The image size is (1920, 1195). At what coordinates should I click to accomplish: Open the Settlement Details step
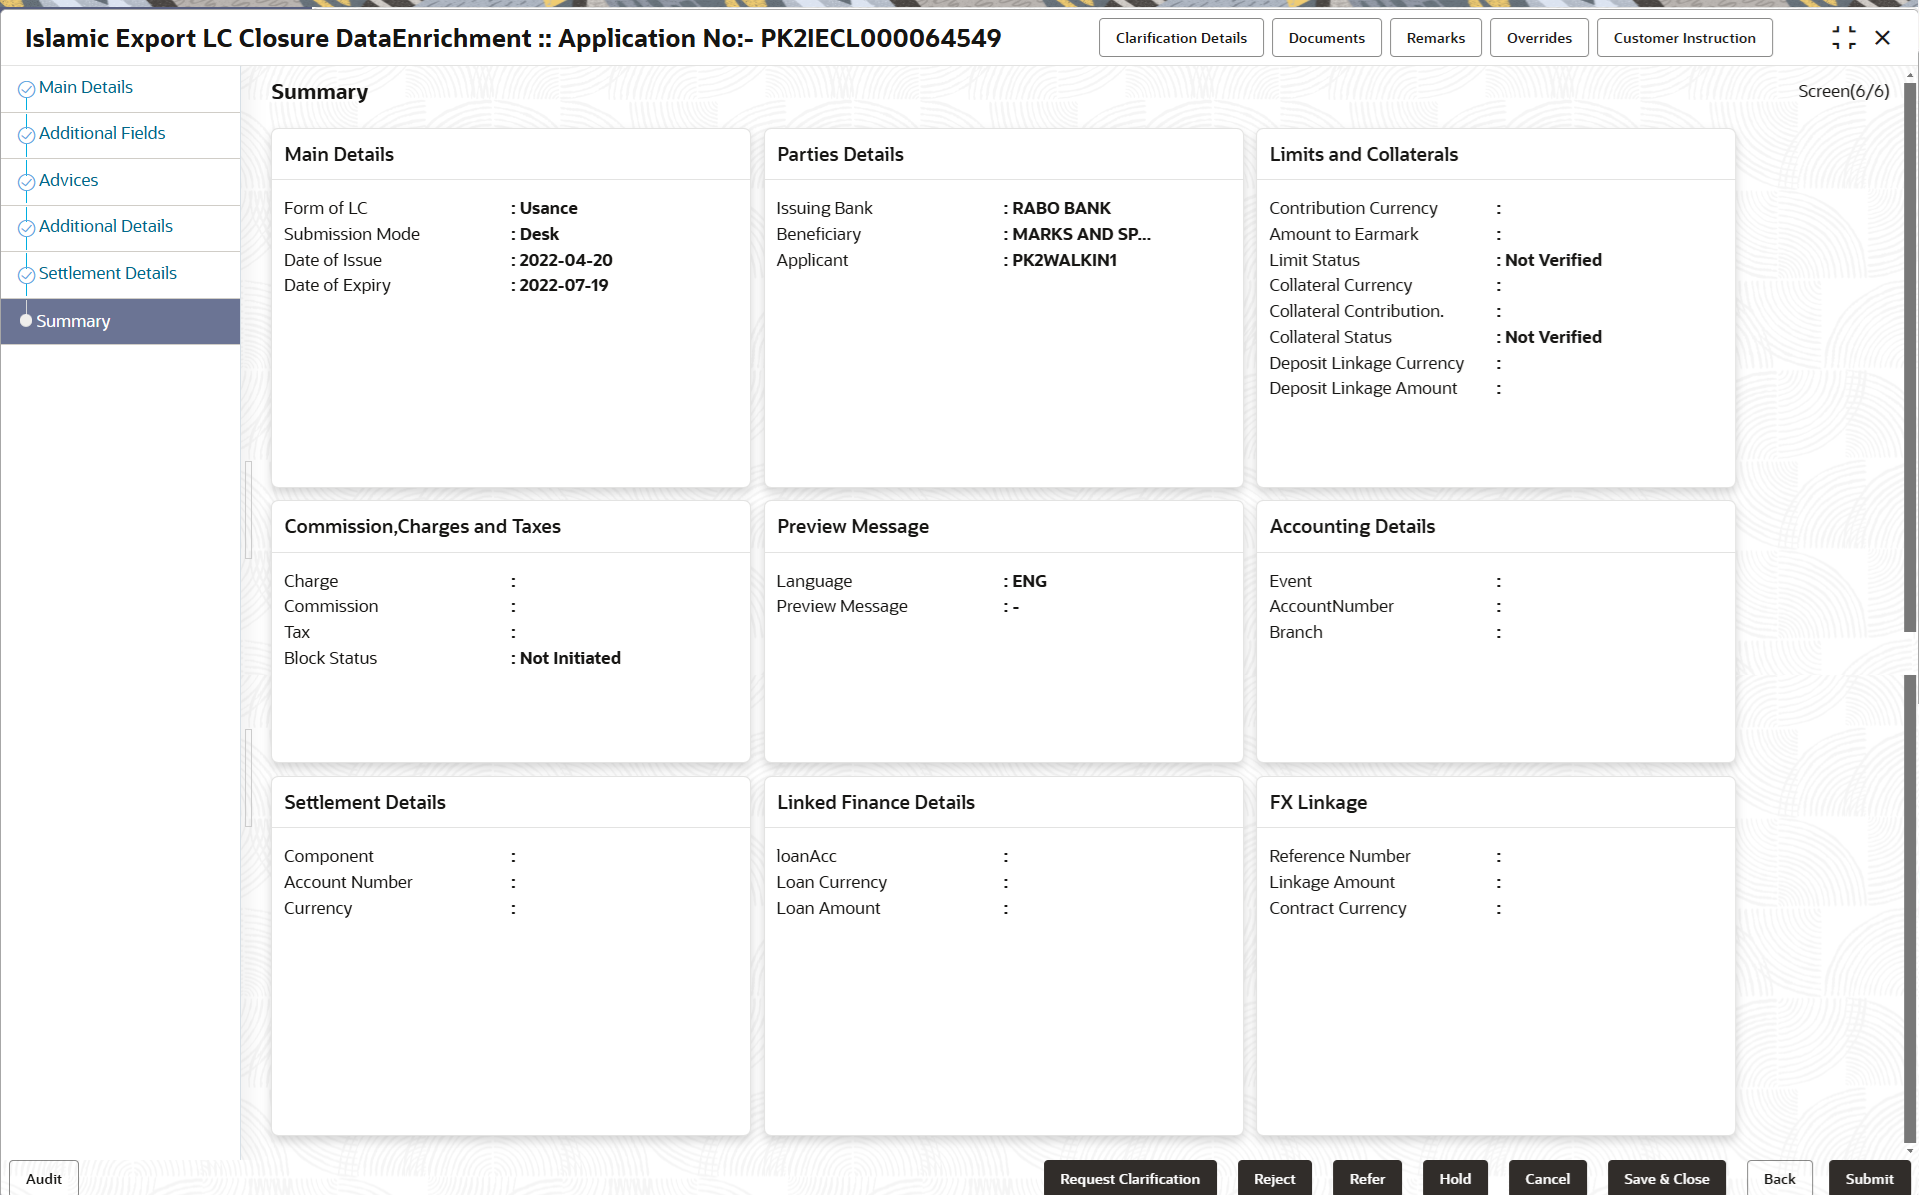(x=107, y=273)
